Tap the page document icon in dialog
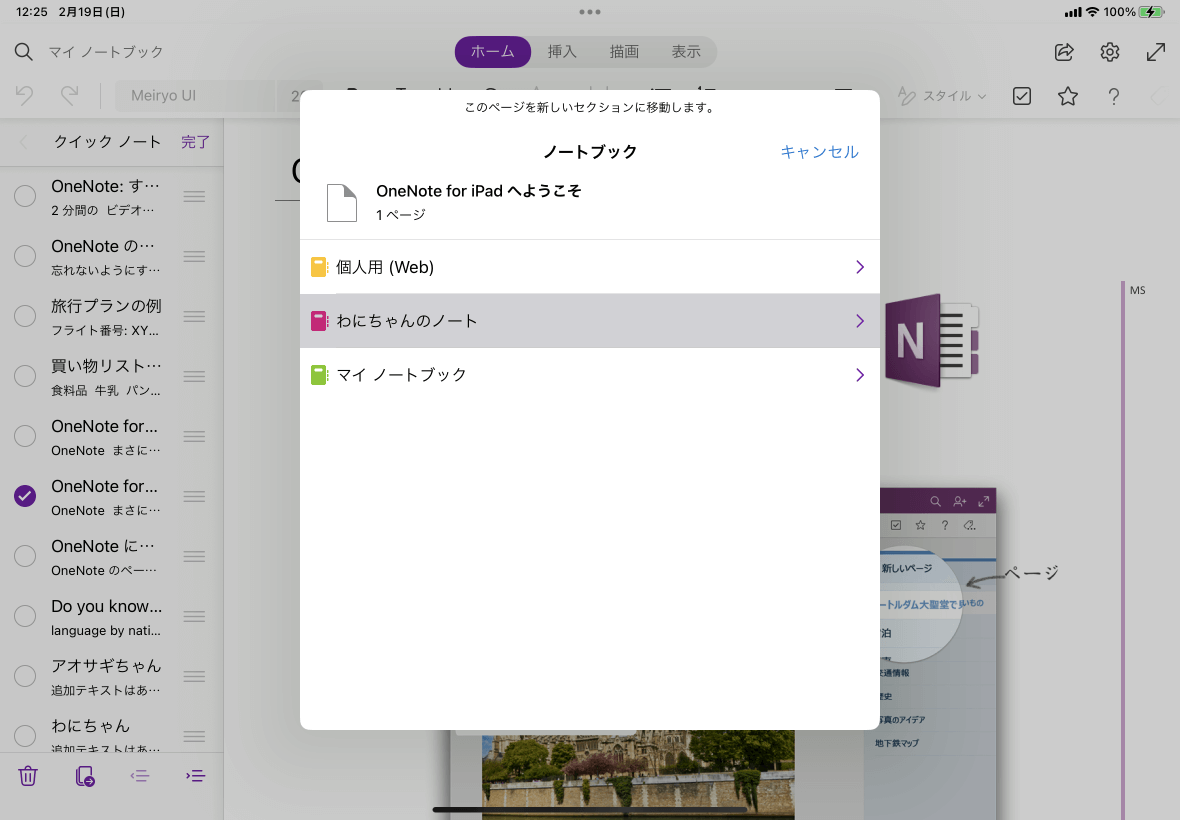 tap(342, 202)
